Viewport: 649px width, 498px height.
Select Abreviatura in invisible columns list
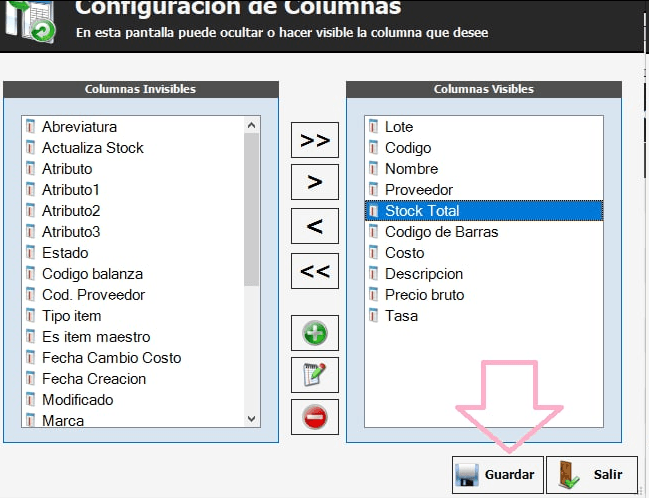click(x=79, y=127)
